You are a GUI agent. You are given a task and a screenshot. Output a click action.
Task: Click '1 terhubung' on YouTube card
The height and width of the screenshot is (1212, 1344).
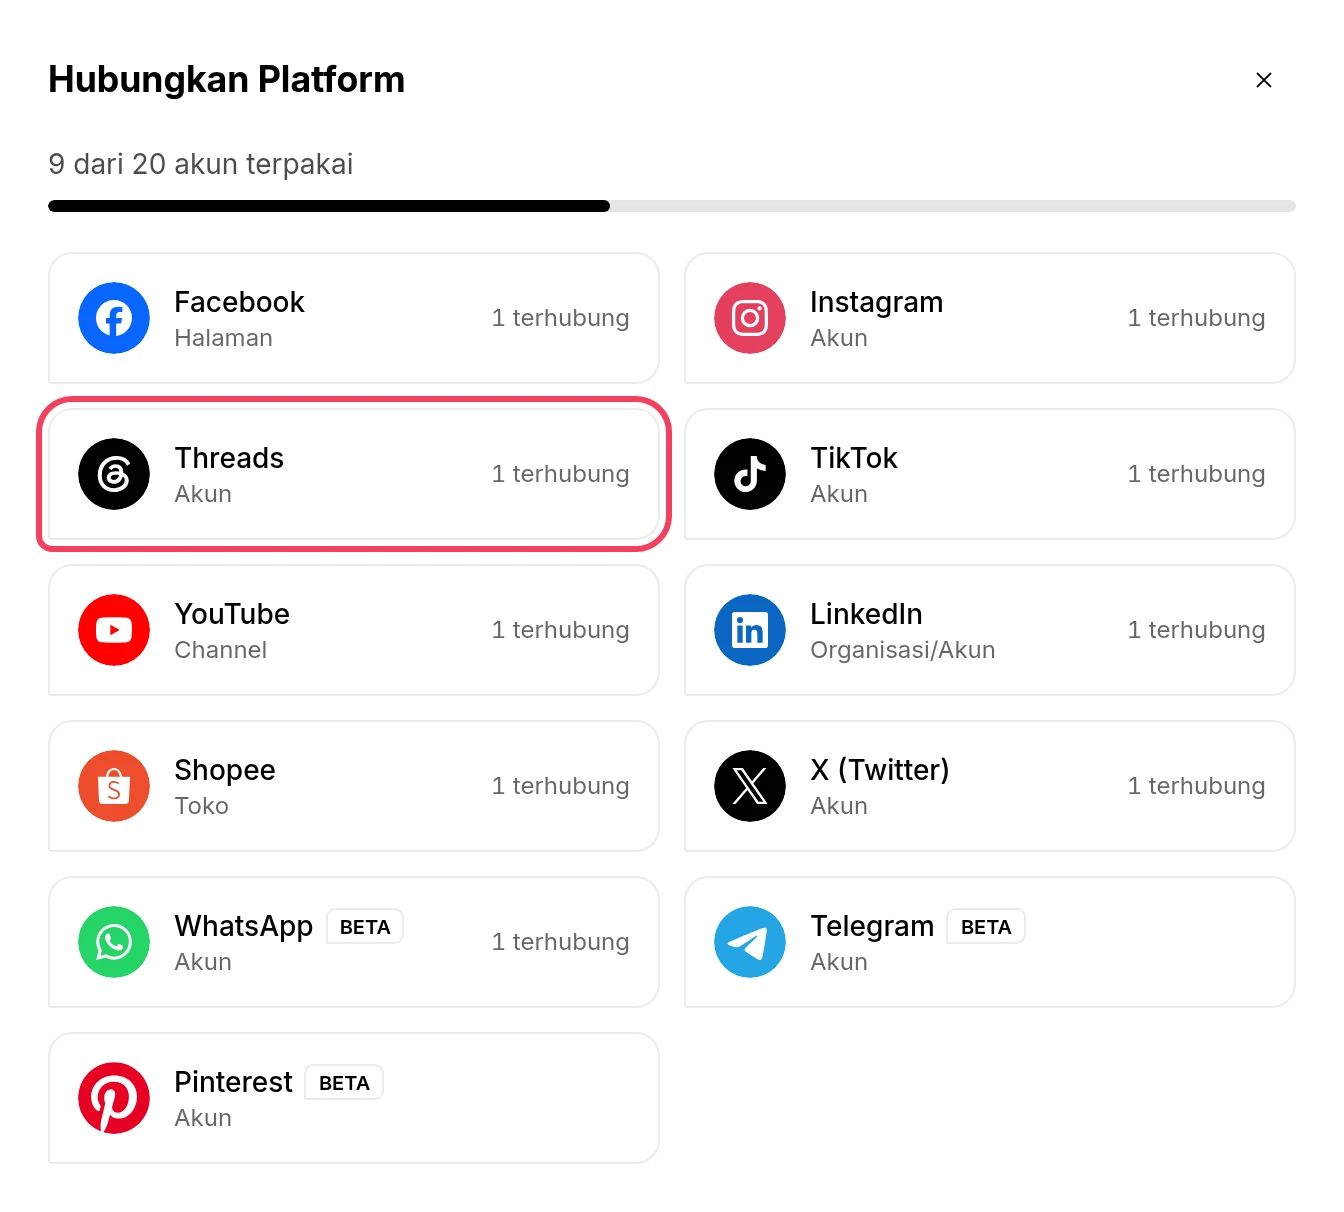coord(560,630)
